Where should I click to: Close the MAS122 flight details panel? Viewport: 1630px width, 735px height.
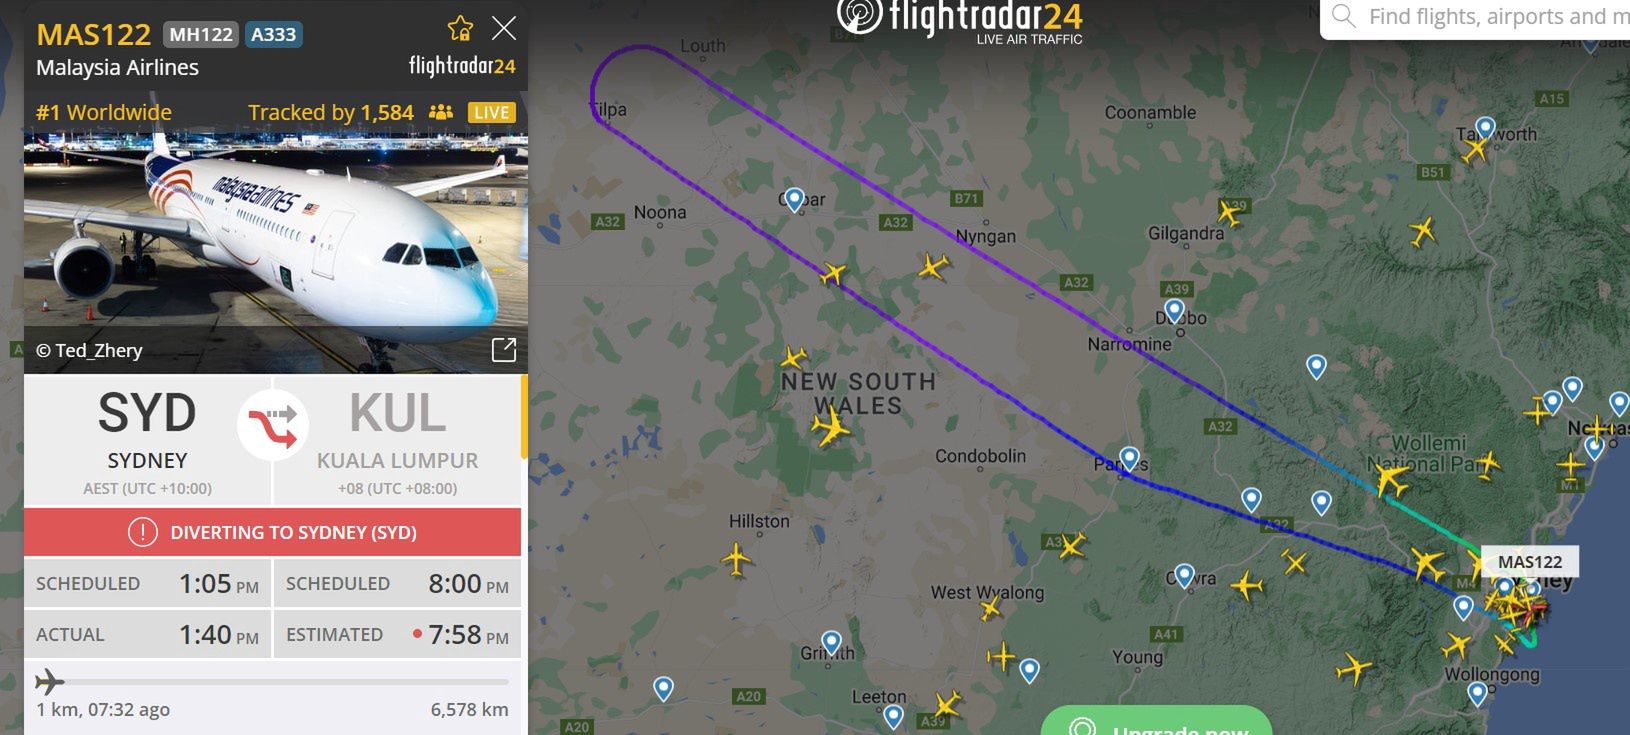click(x=504, y=28)
